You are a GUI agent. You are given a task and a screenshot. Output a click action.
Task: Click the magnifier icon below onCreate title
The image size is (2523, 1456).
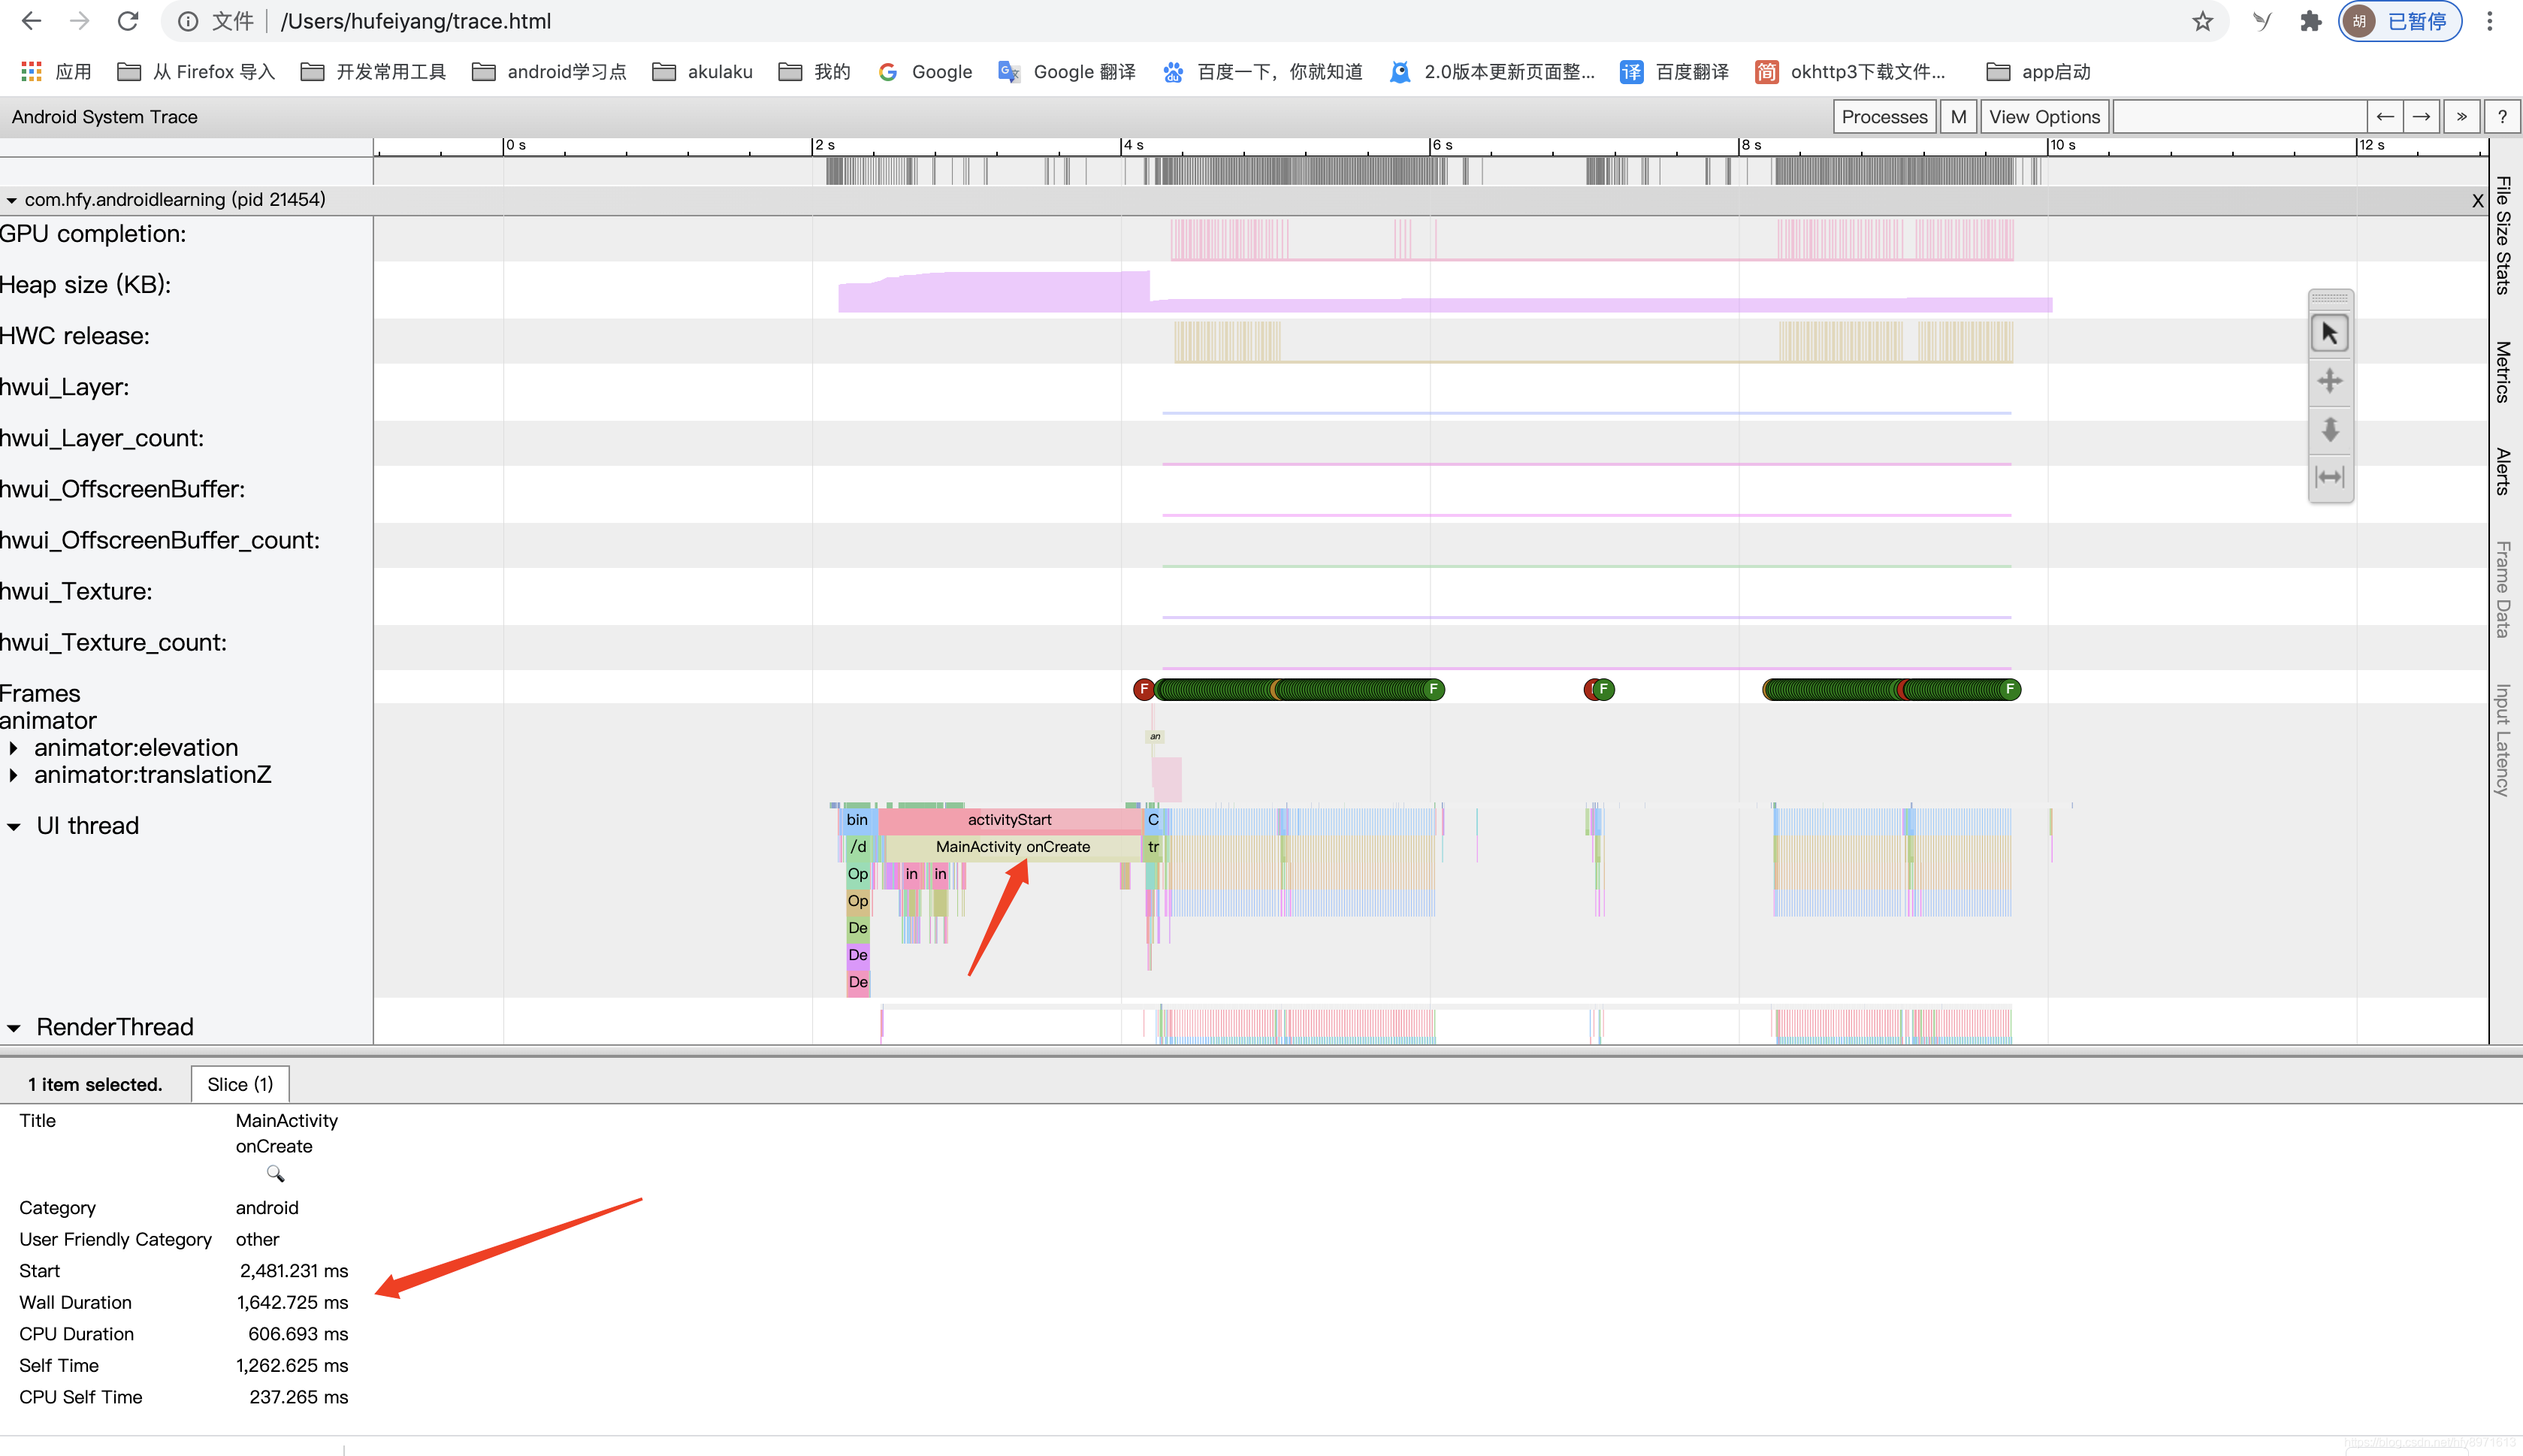pyautogui.click(x=275, y=1173)
